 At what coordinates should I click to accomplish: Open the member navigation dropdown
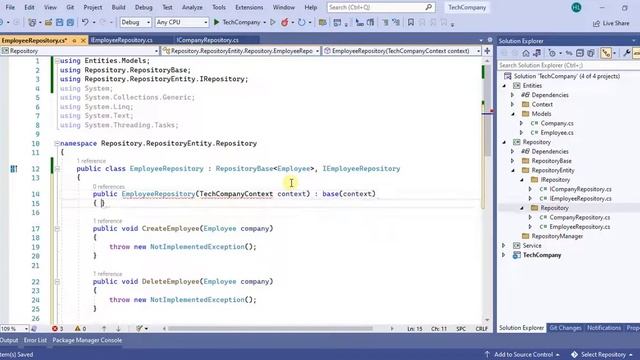point(402,51)
